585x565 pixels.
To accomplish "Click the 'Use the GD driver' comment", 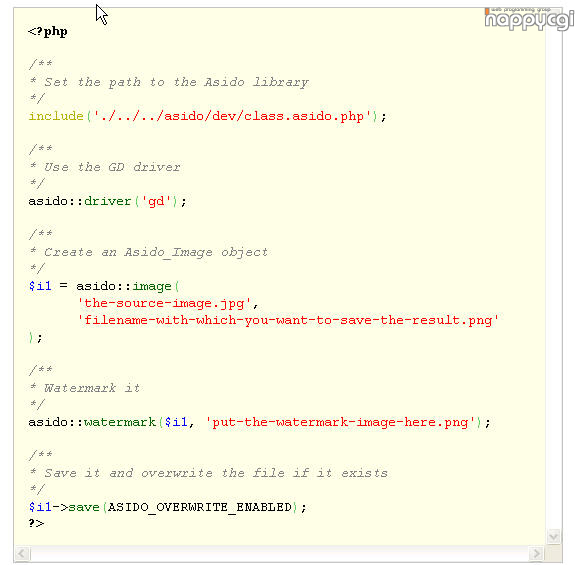I will pyautogui.click(x=112, y=167).
